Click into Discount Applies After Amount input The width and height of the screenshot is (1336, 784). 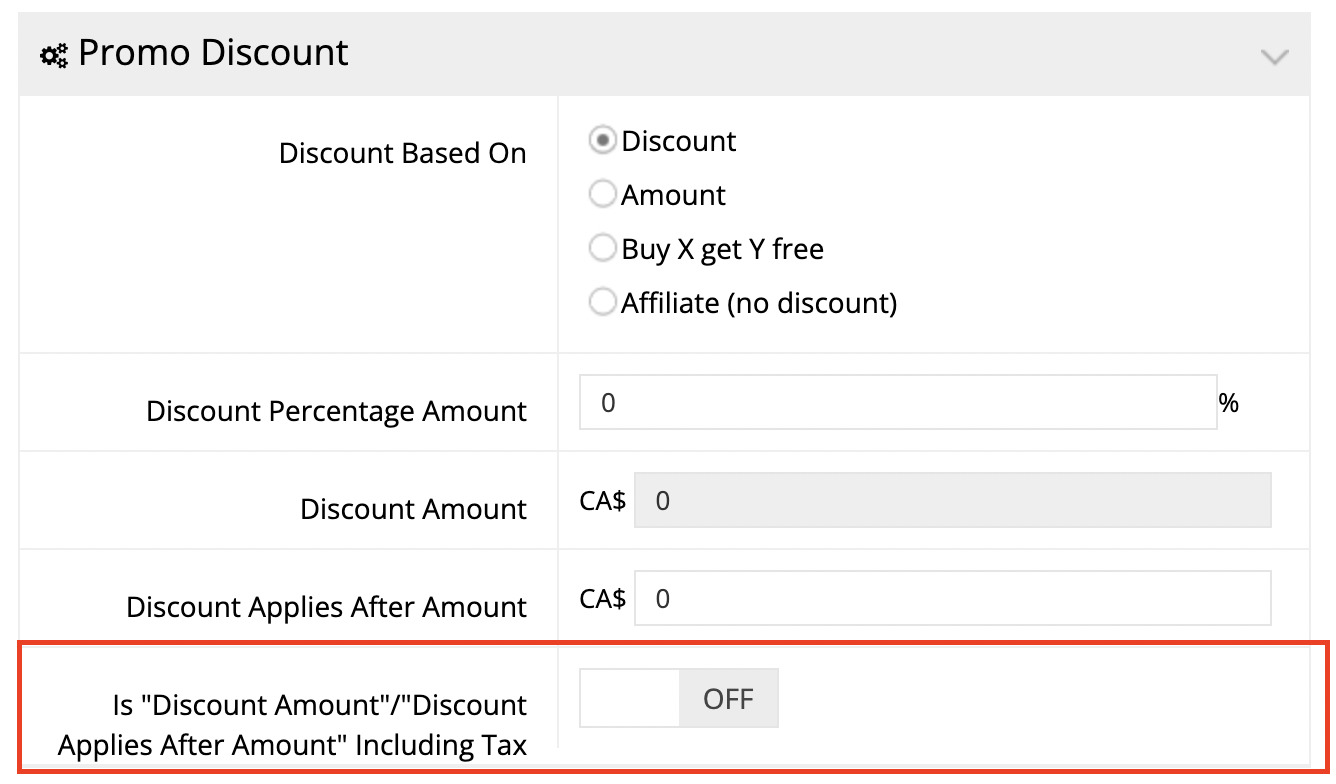[x=952, y=598]
